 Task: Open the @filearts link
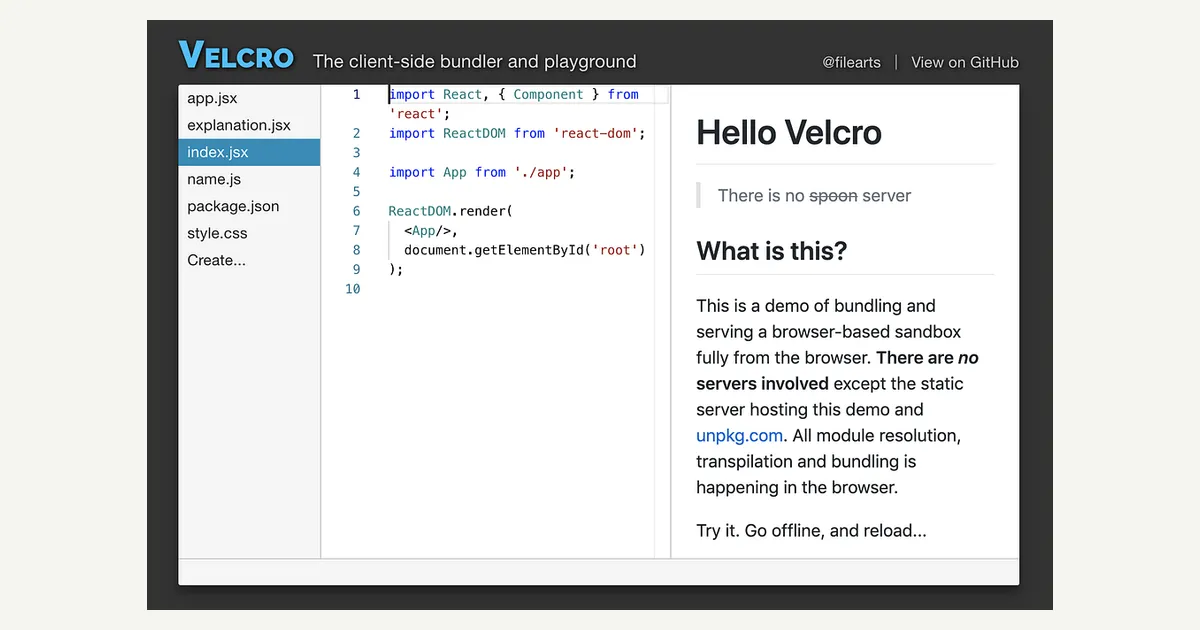pos(851,62)
